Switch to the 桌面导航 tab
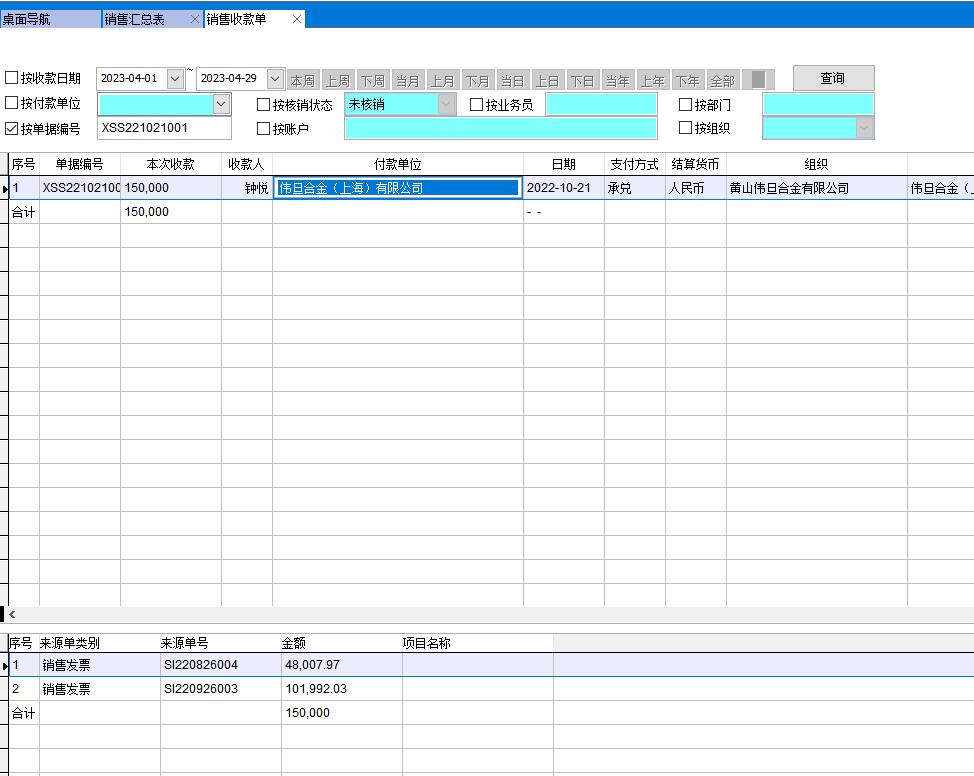The height and width of the screenshot is (776, 974). point(50,19)
